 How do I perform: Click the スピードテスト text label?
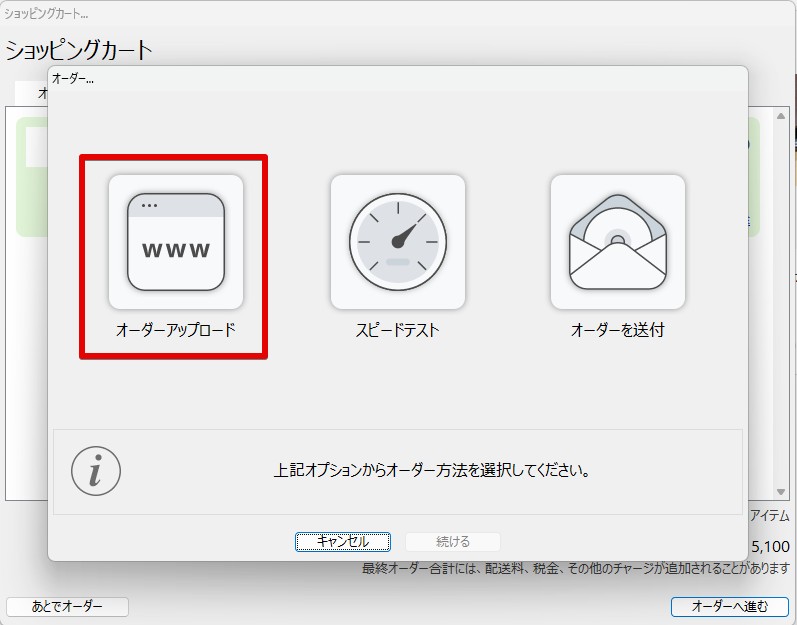point(397,329)
